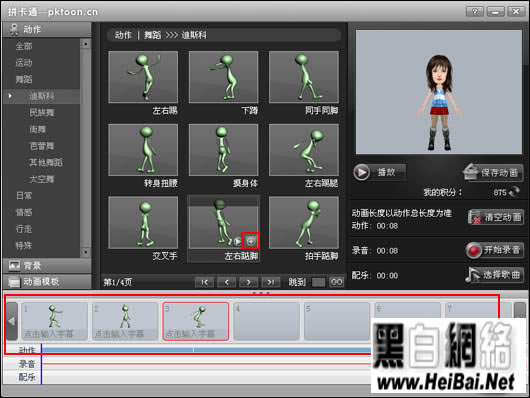Image resolution: width=530 pixels, height=398 pixels.
Task: Open the 动画模板 panel
Action: click(x=47, y=281)
